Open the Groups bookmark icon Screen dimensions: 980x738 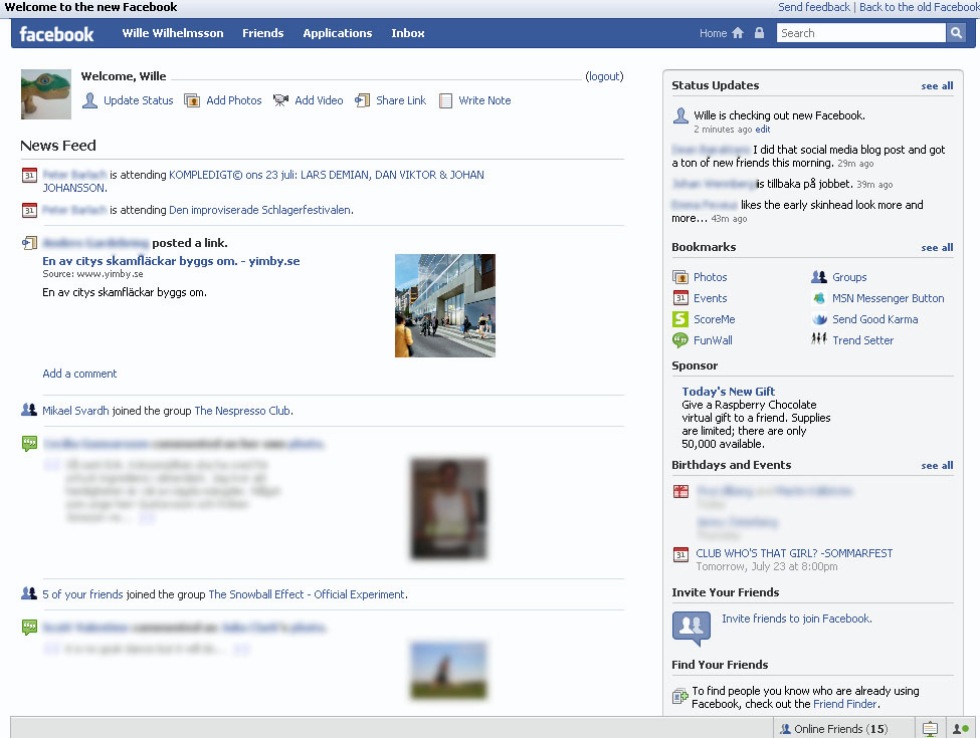point(819,277)
